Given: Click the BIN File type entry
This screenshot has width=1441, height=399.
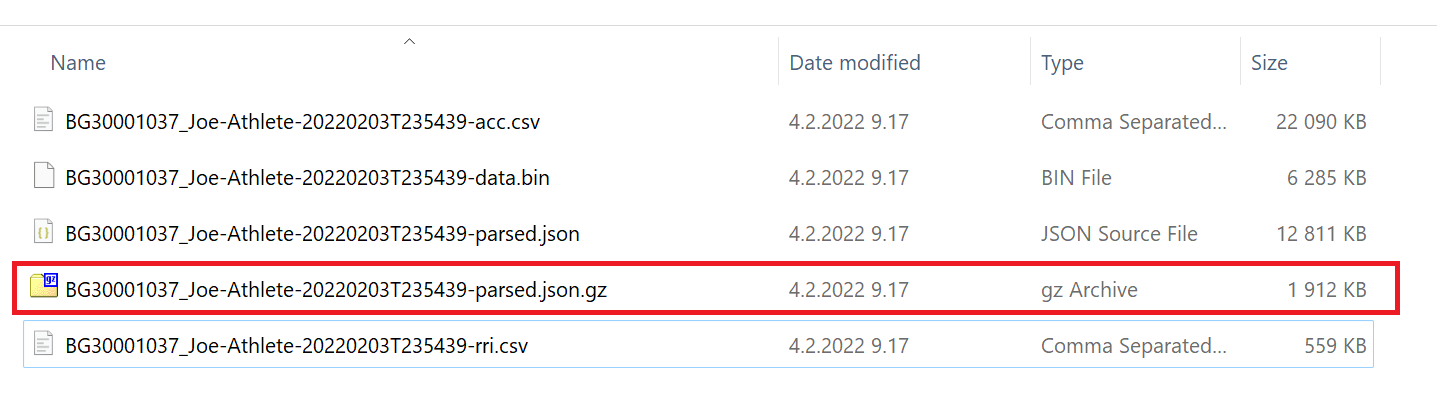Looking at the screenshot, I should click(x=1076, y=178).
